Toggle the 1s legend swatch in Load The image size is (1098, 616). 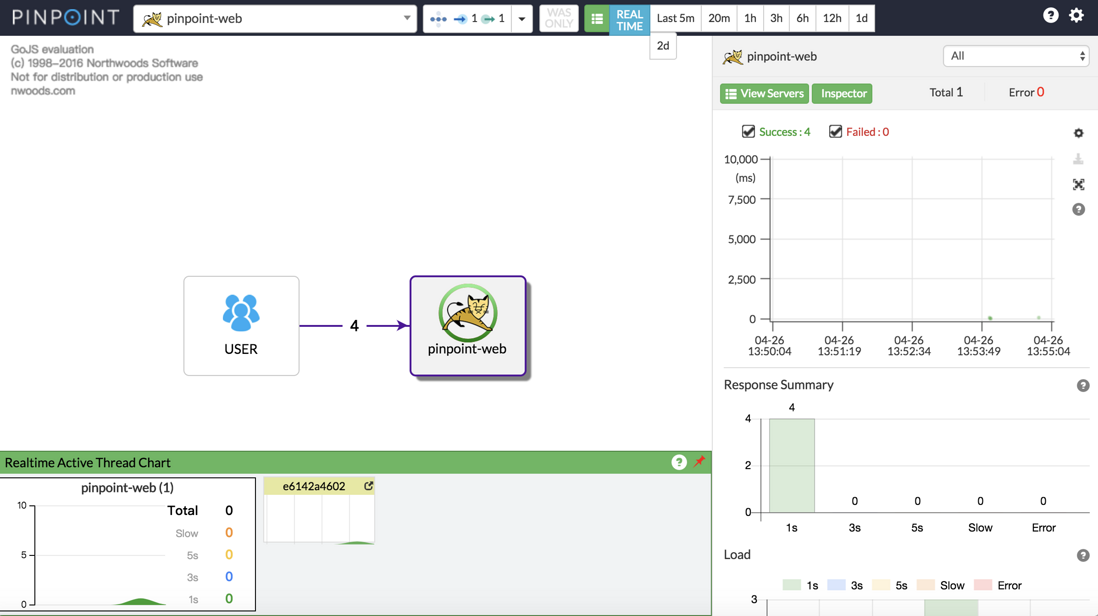click(791, 585)
